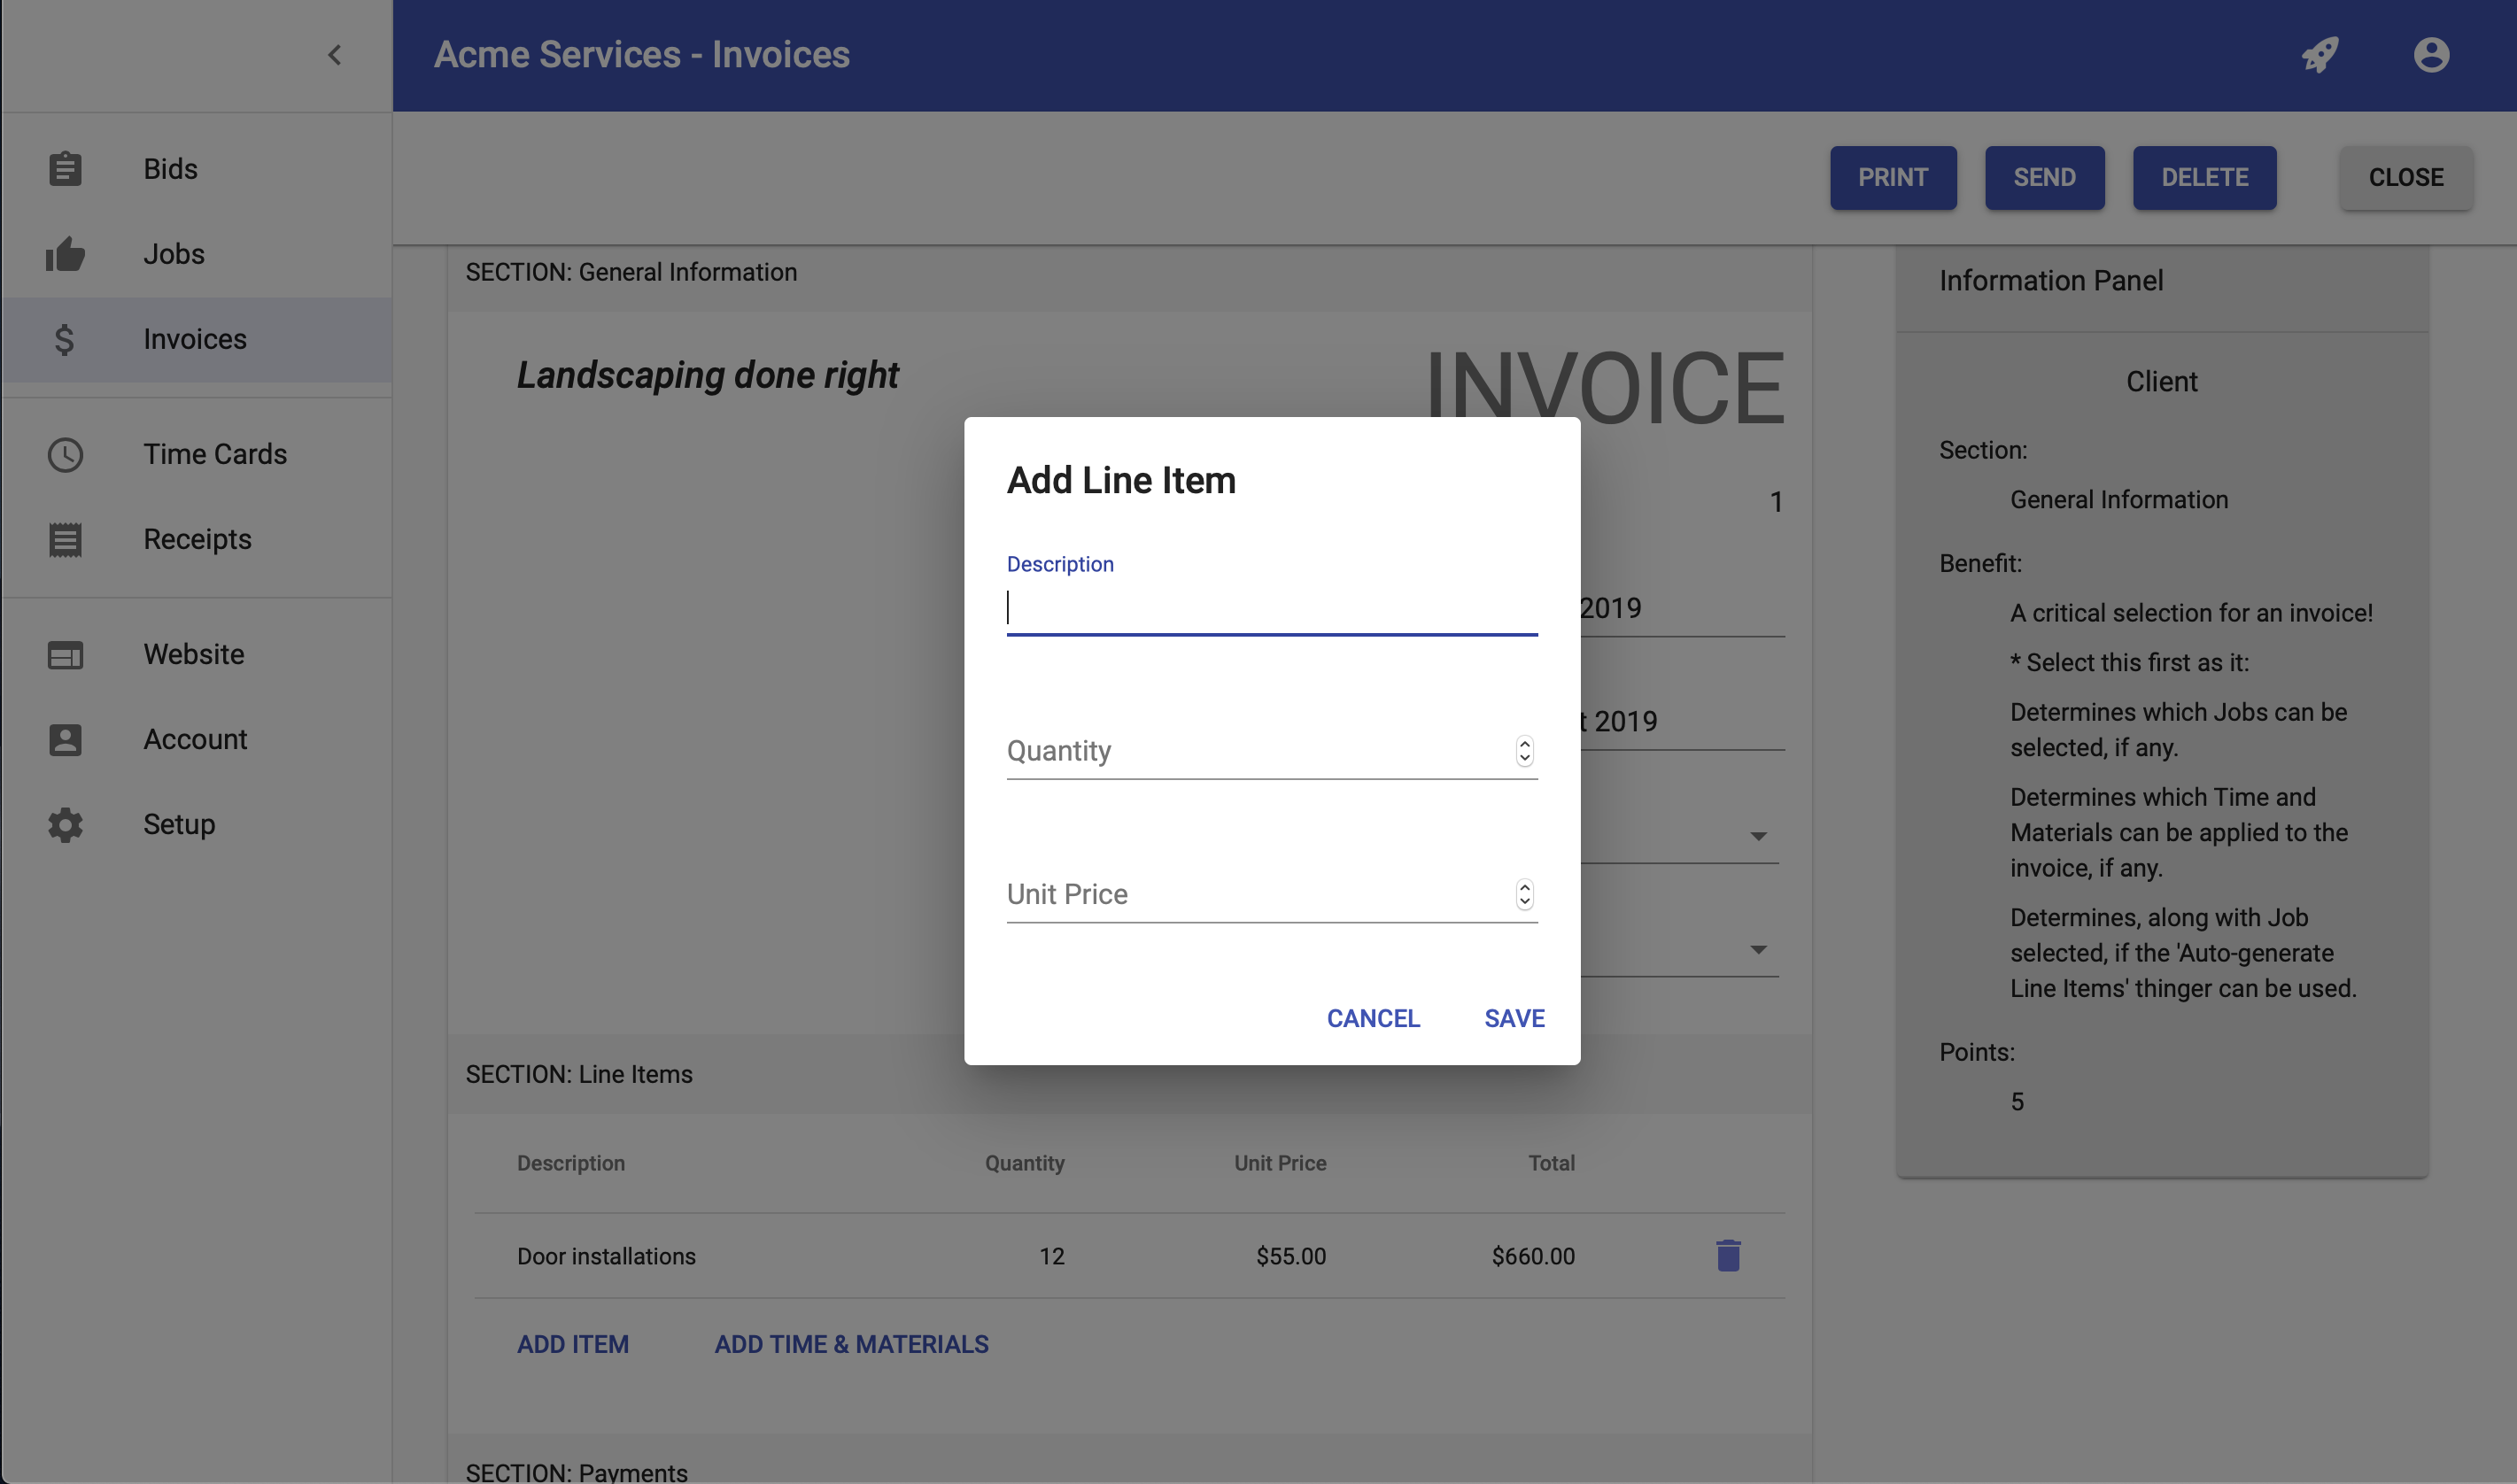The image size is (2517, 1484).
Task: Go to Website in the sidebar
Action: tap(194, 655)
